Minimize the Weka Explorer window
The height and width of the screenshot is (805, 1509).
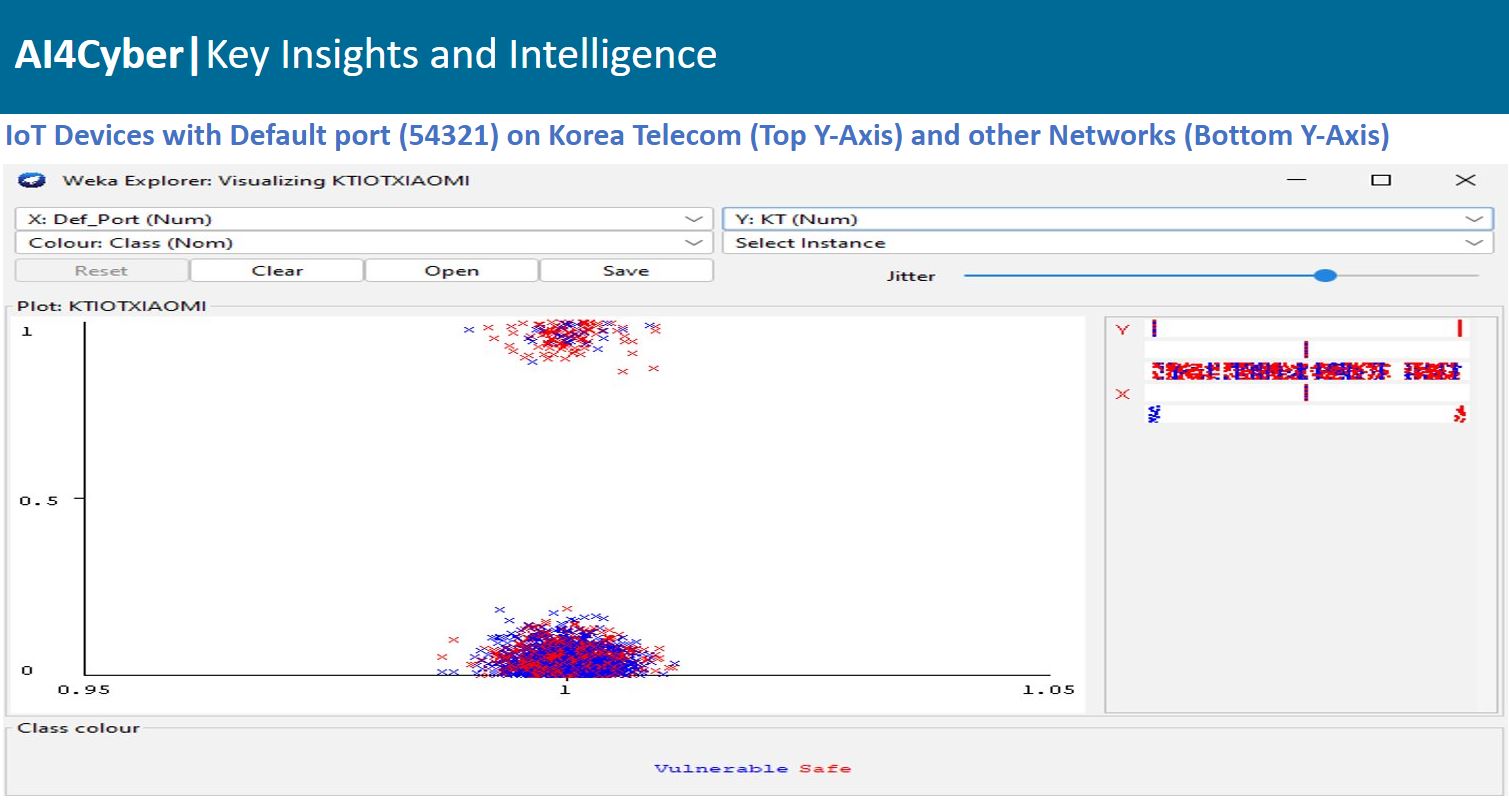pyautogui.click(x=1297, y=180)
